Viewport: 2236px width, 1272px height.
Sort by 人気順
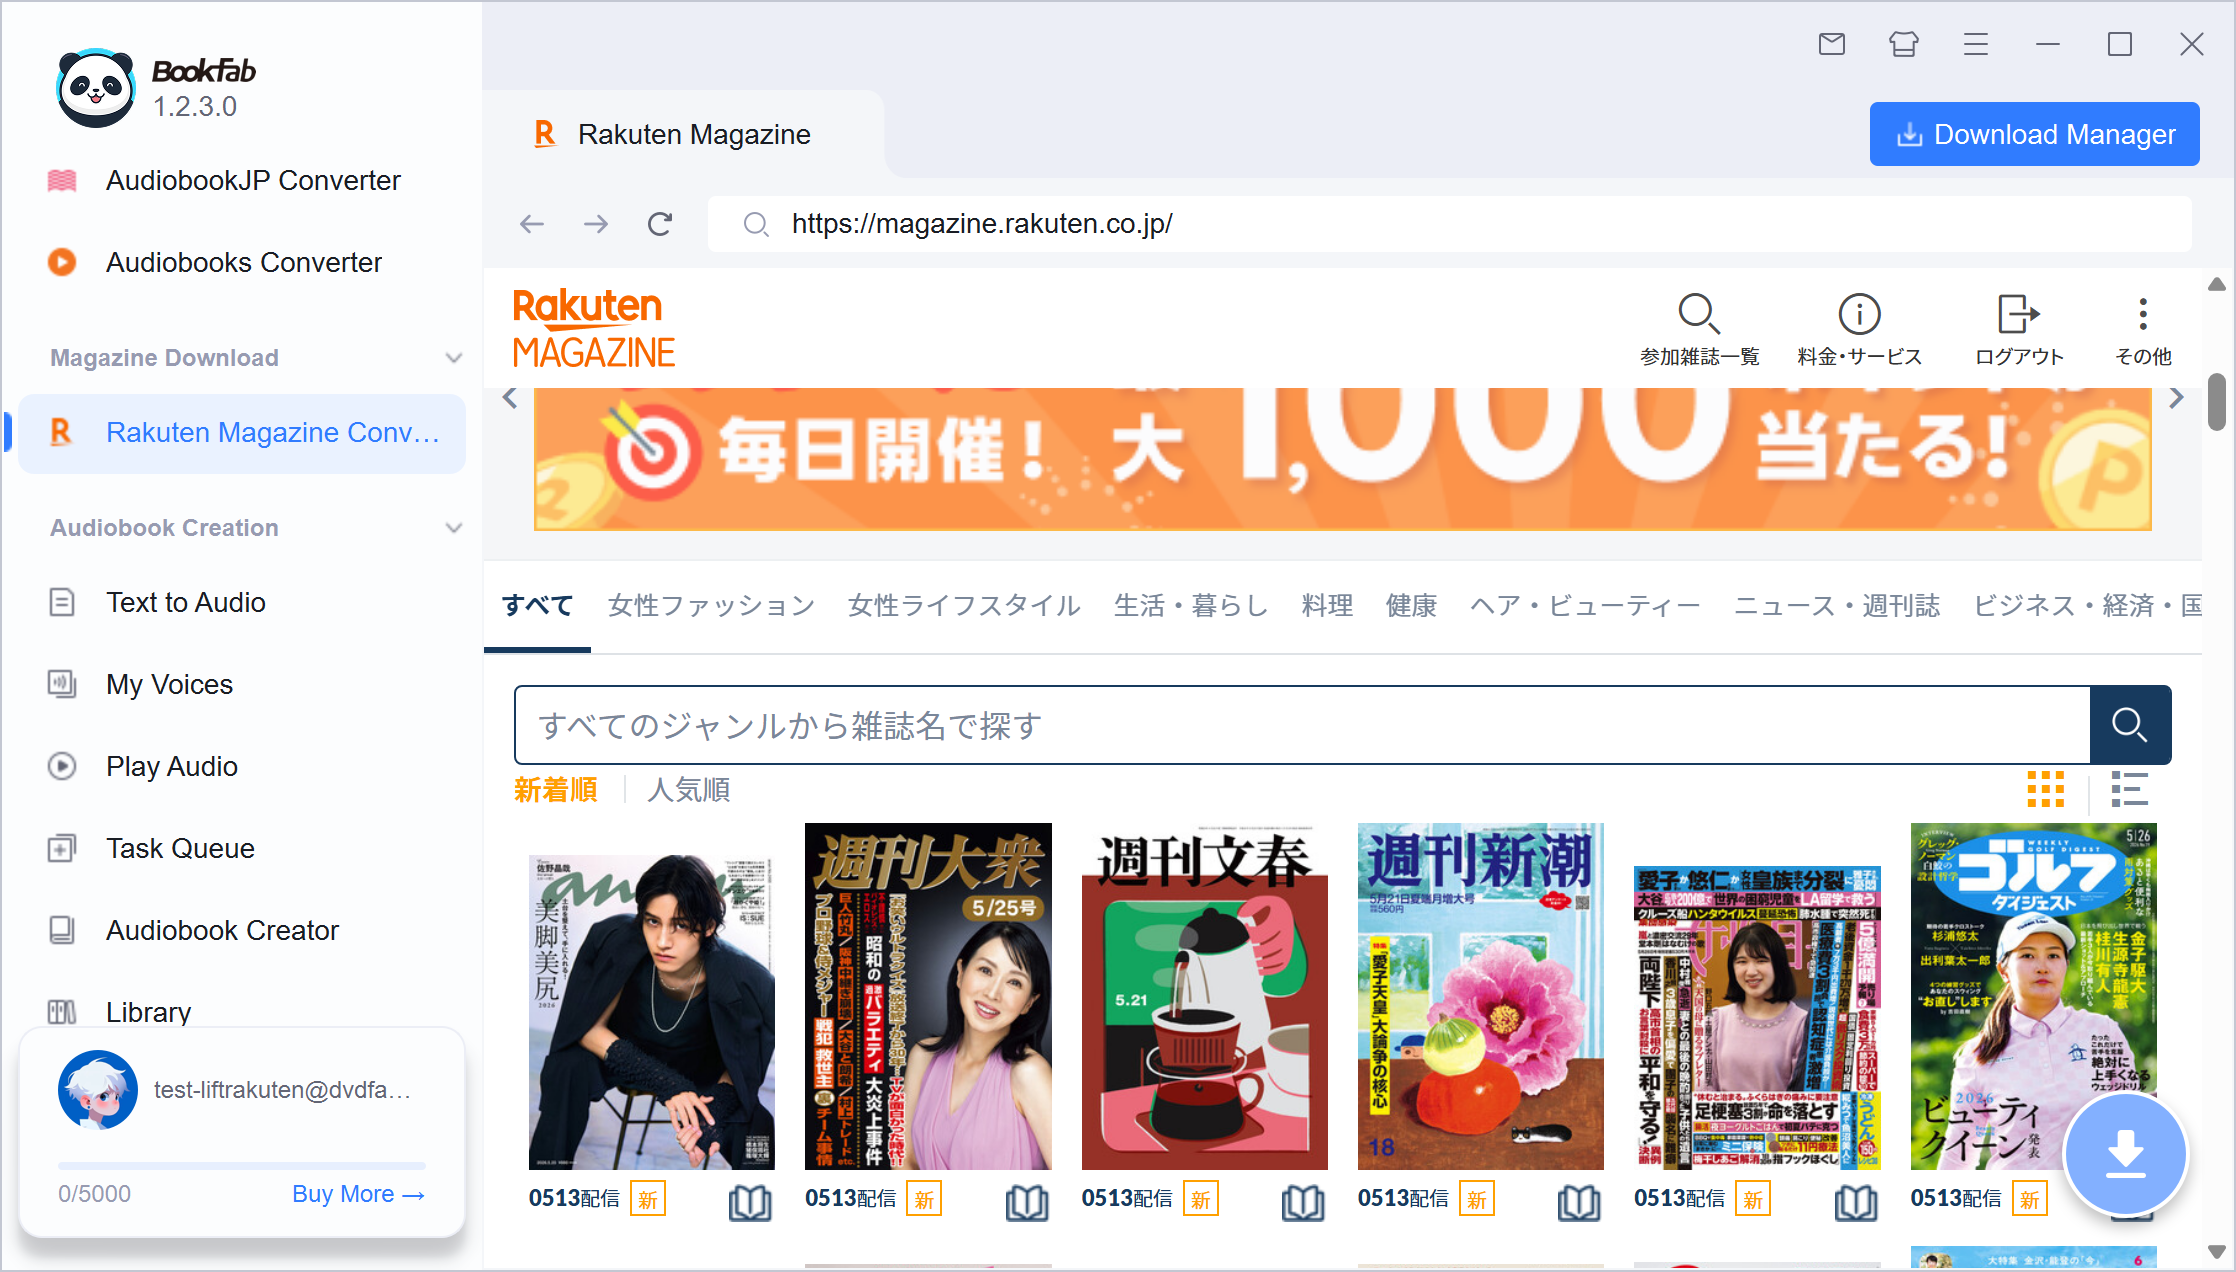point(689,790)
